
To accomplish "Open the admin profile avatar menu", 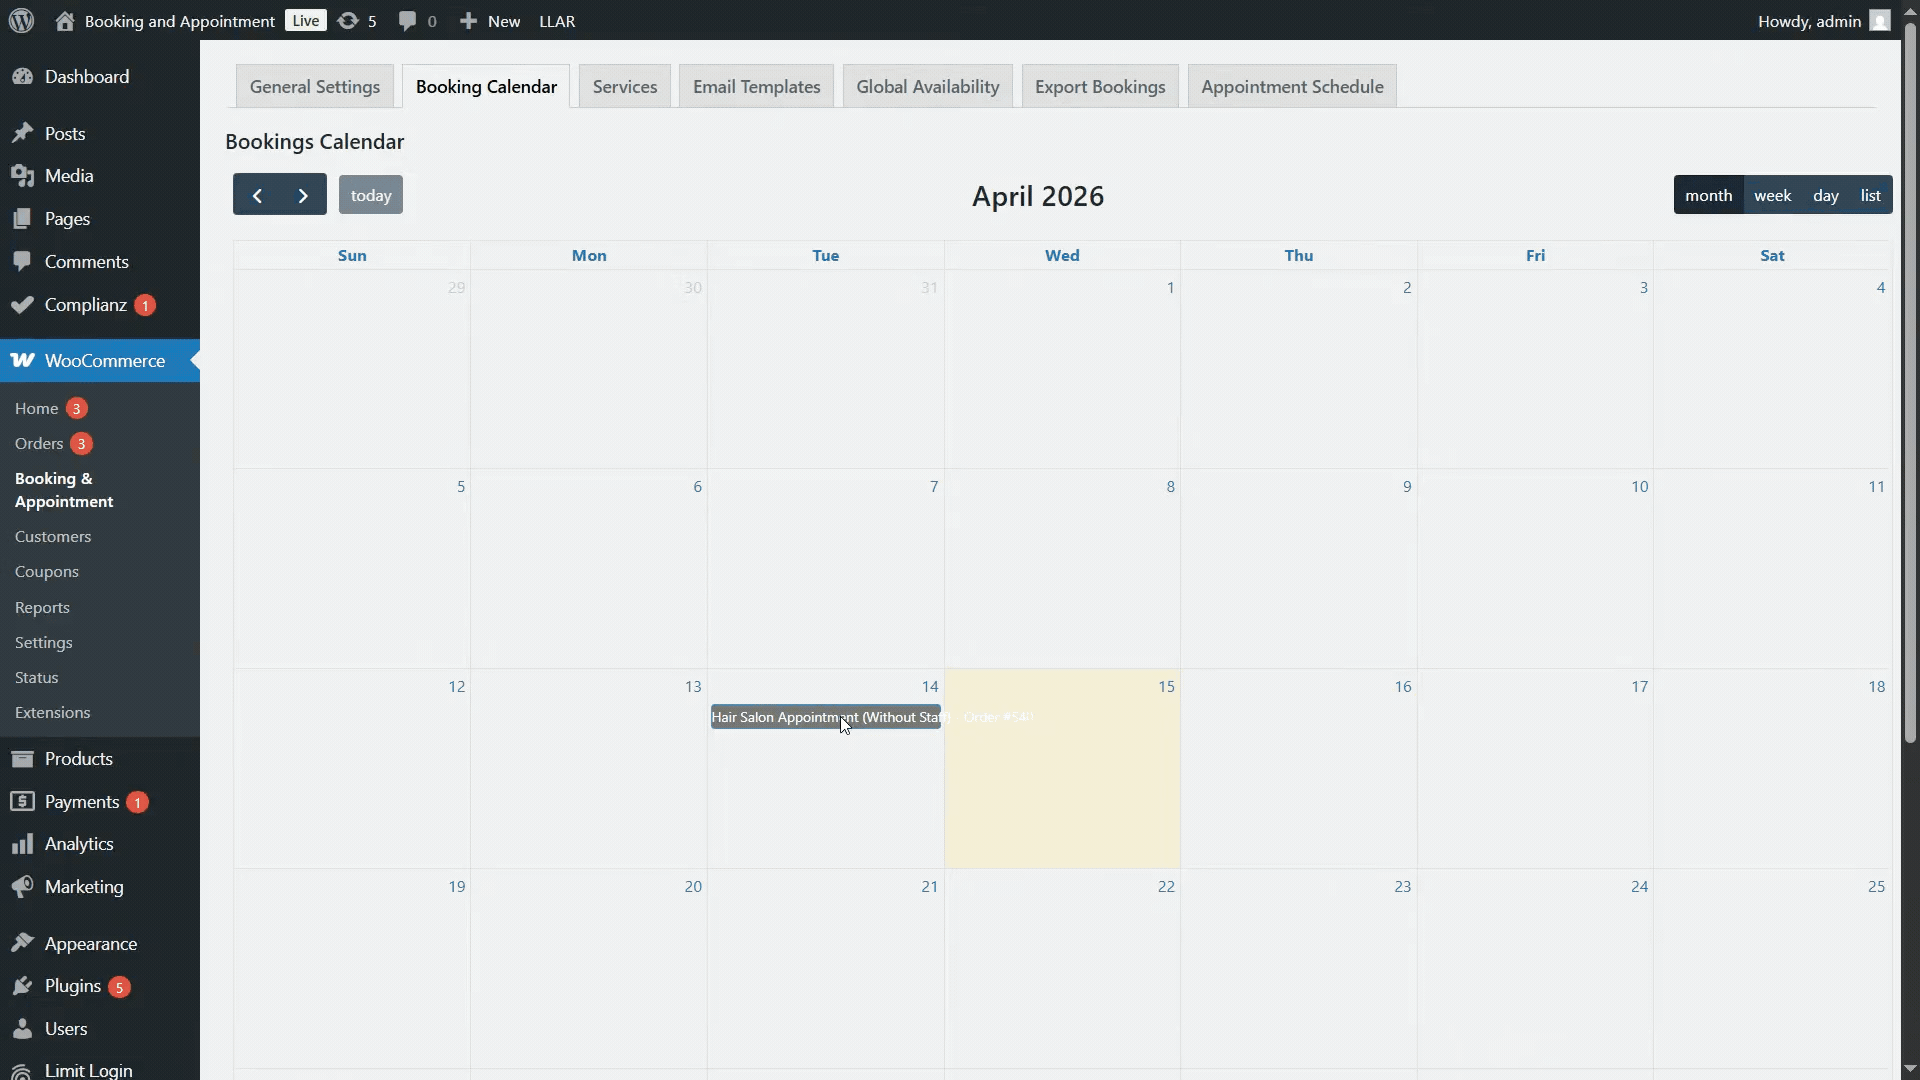I will coord(1879,20).
